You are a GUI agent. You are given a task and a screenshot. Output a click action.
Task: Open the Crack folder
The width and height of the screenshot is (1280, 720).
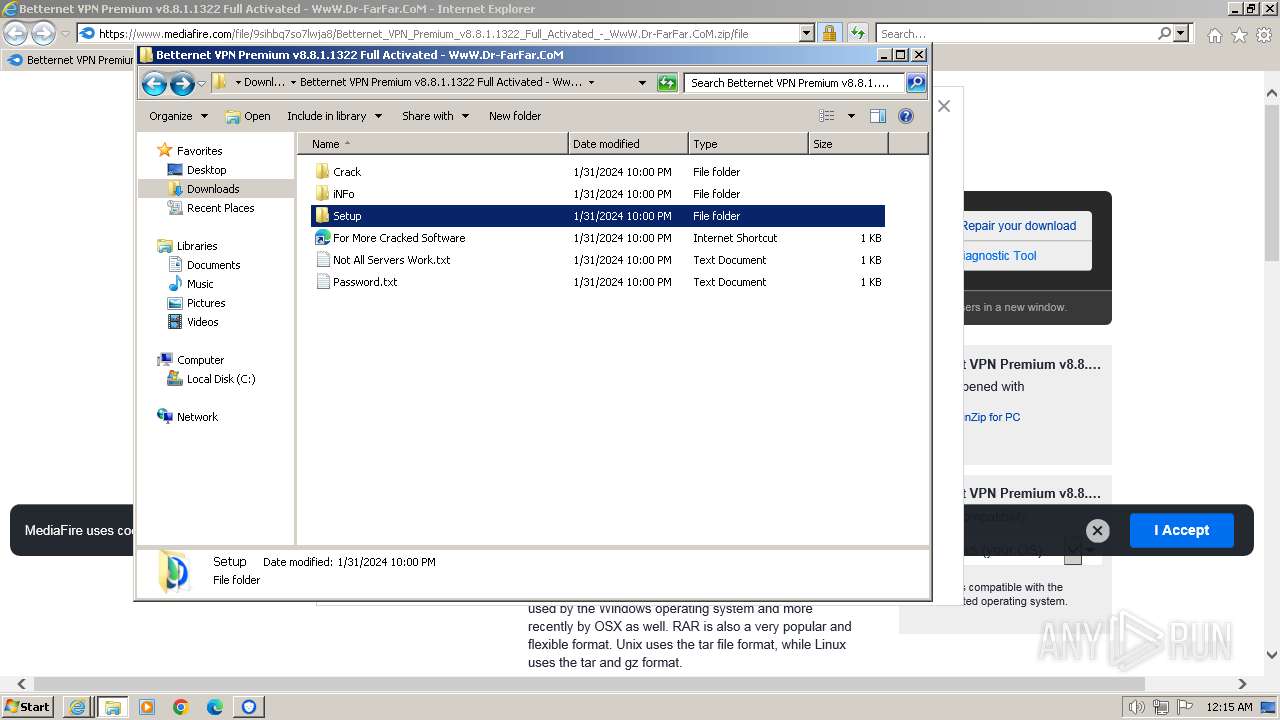(x=347, y=172)
